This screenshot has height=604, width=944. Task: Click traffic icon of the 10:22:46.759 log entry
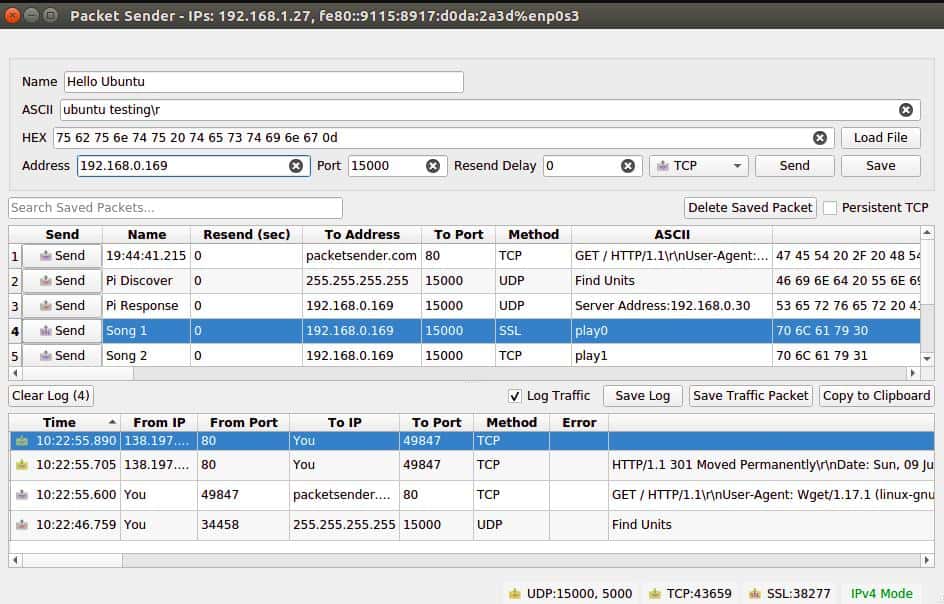tap(22, 525)
